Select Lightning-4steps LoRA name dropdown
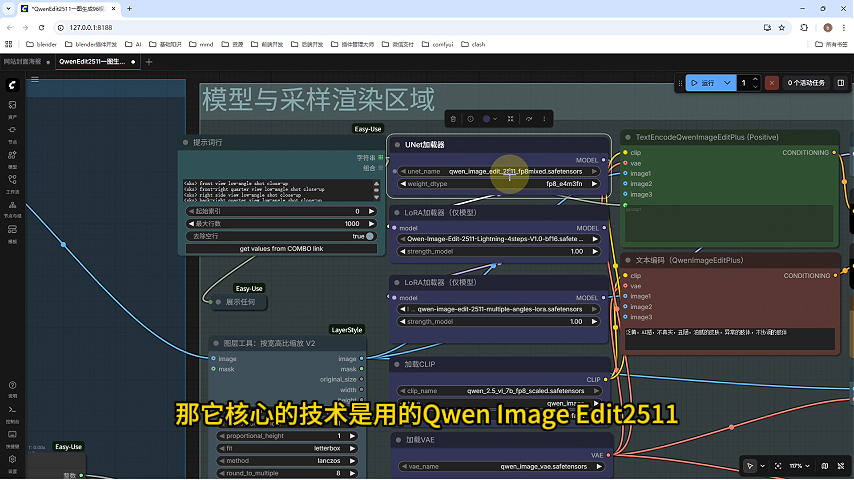The height and width of the screenshot is (480, 854). (498, 239)
